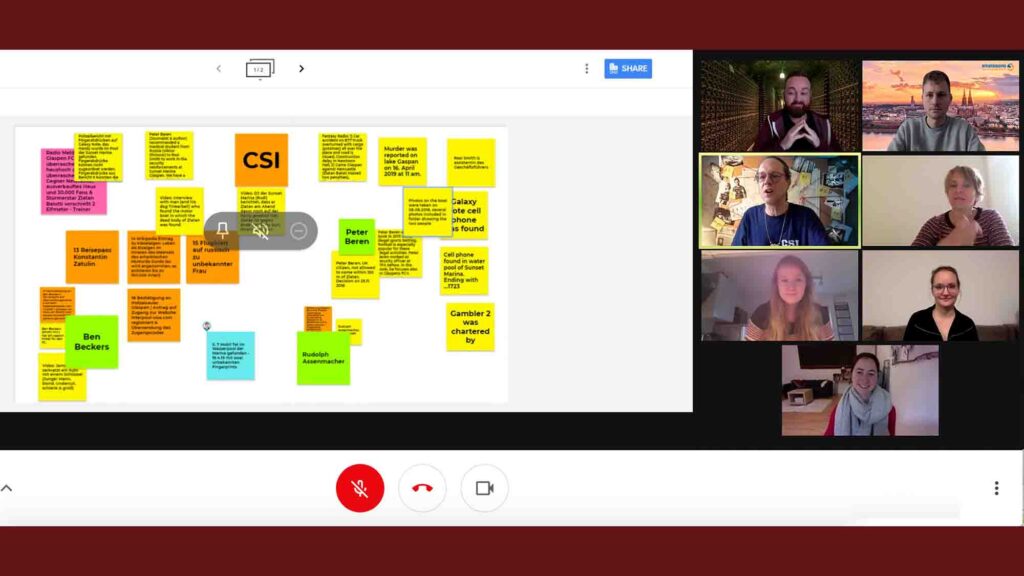Click the mute icon in presentation overlay
The height and width of the screenshot is (576, 1024).
pyautogui.click(x=260, y=231)
